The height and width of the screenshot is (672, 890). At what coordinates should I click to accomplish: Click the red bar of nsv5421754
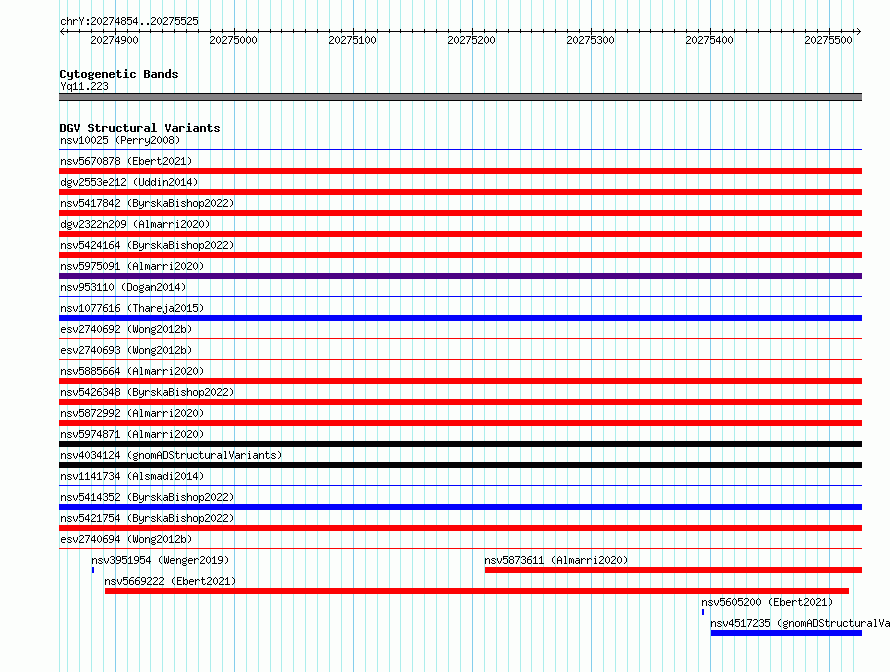460,528
